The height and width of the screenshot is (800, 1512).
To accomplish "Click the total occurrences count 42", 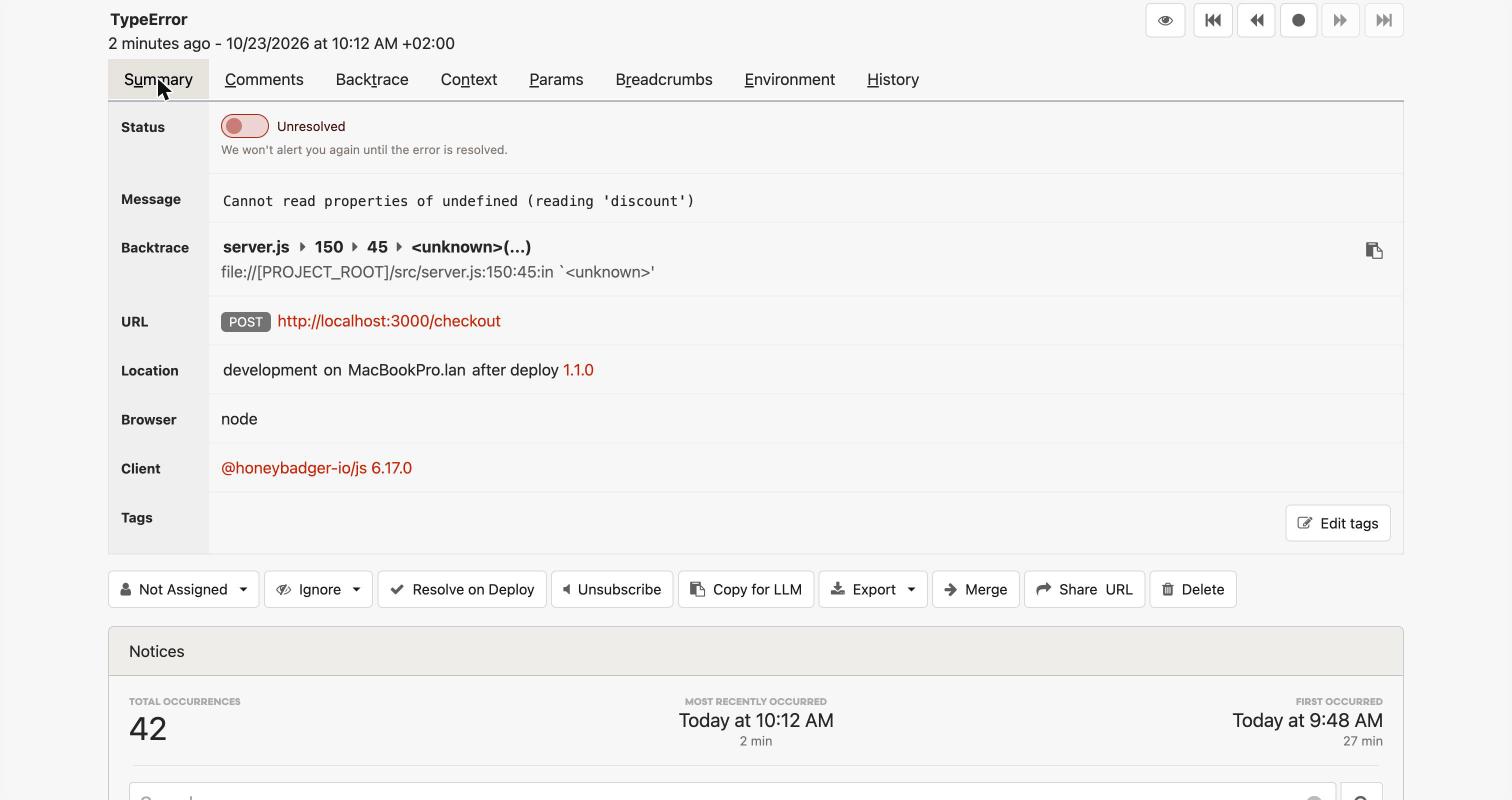I will [148, 729].
